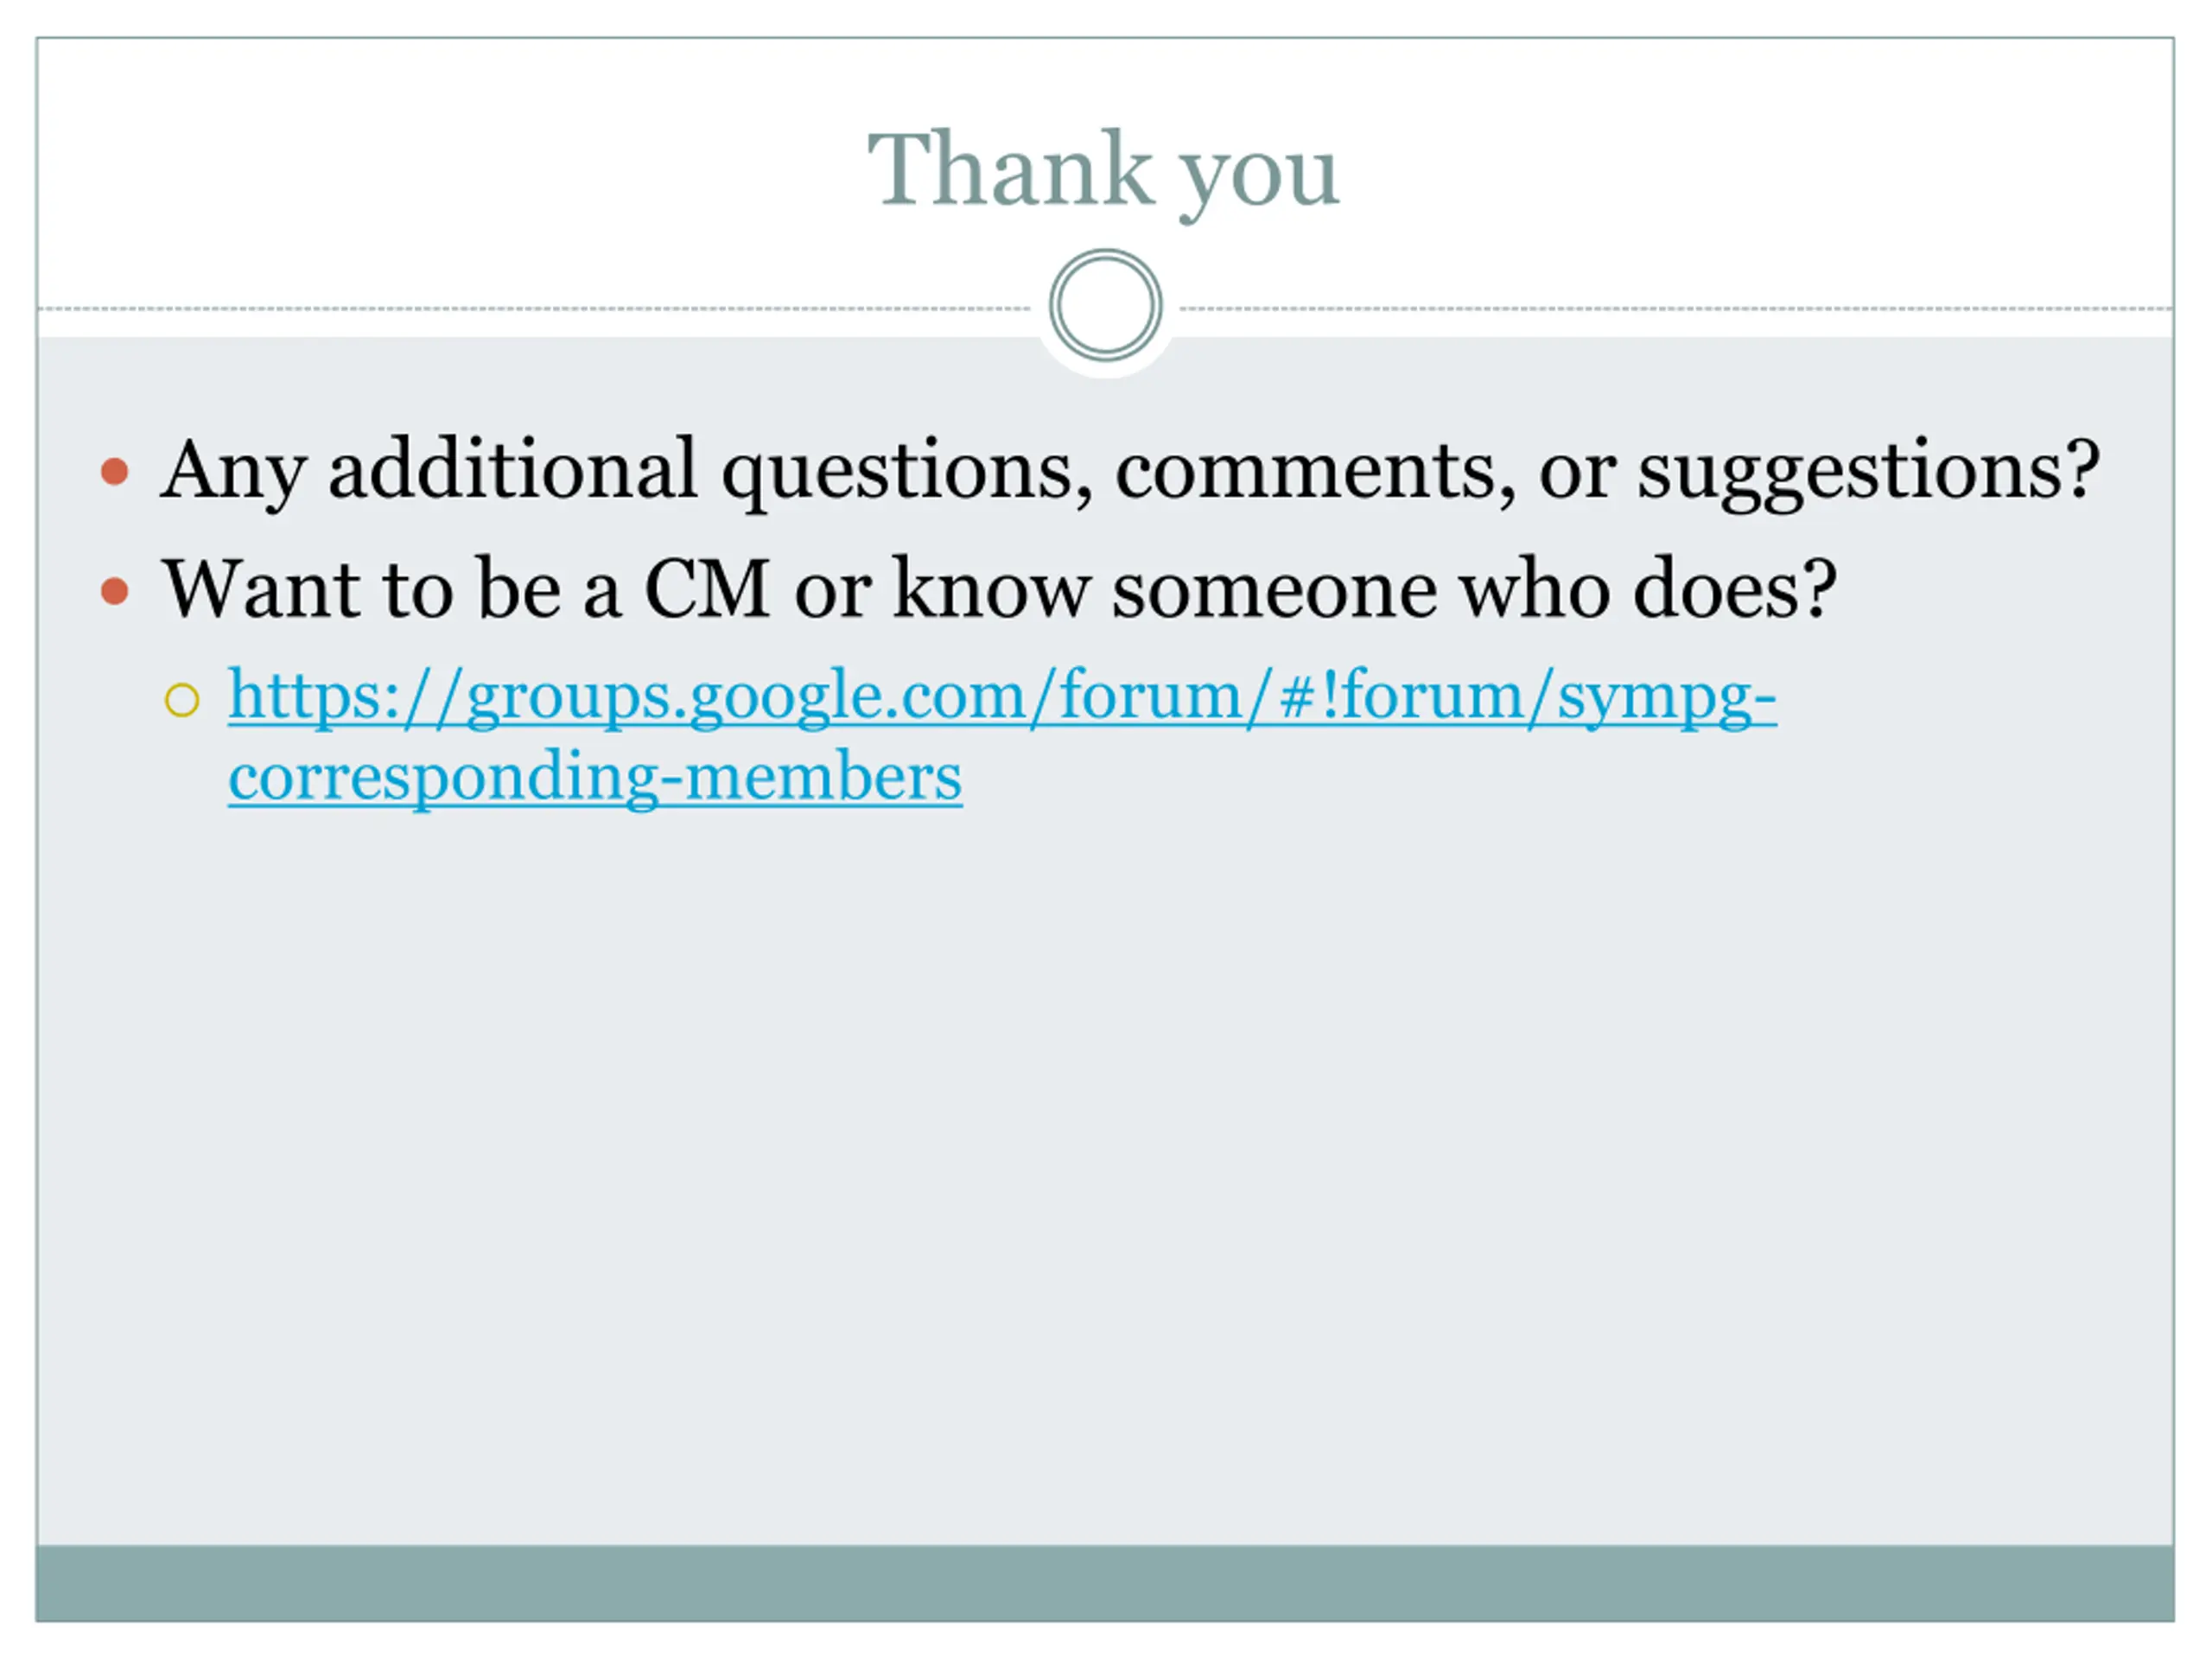The image size is (2212, 1659).
Task: Click the word 'does?' ending second bullet
Action: tap(1735, 590)
